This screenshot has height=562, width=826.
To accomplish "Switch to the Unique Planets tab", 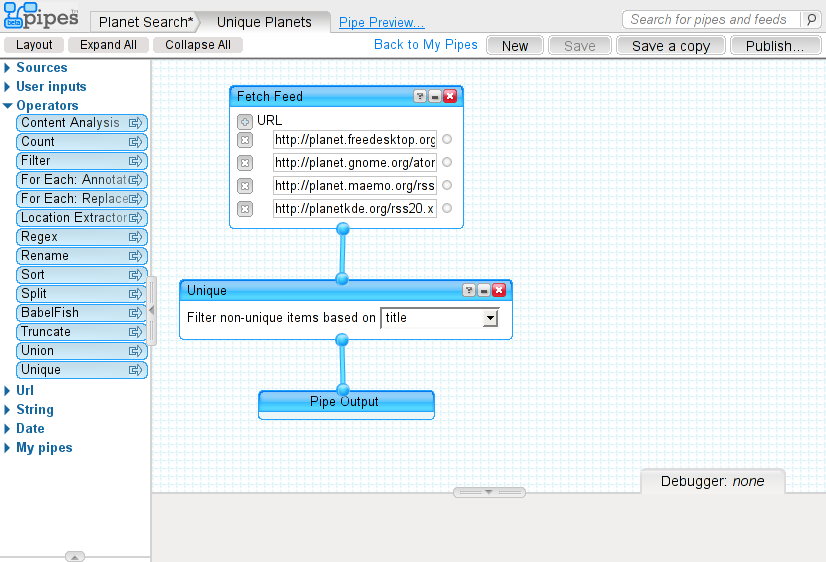I will [264, 22].
